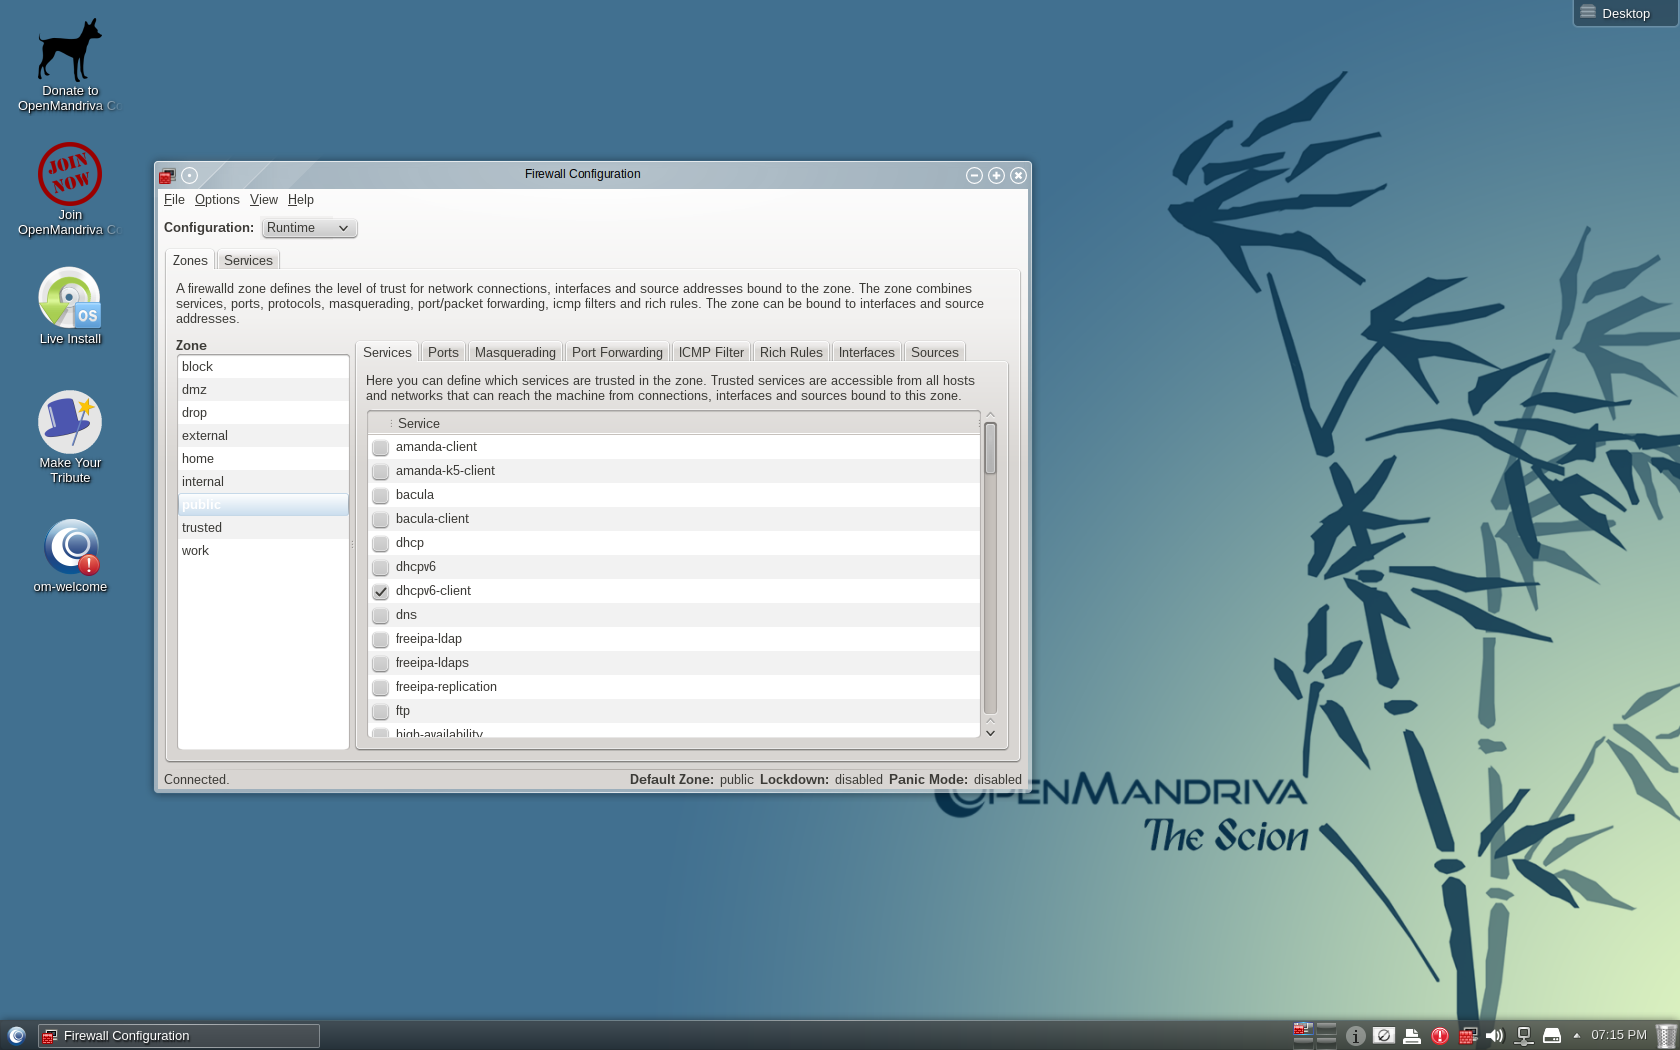
Task: Toggle the dhcpv6 service checkbox
Action: pos(381,567)
